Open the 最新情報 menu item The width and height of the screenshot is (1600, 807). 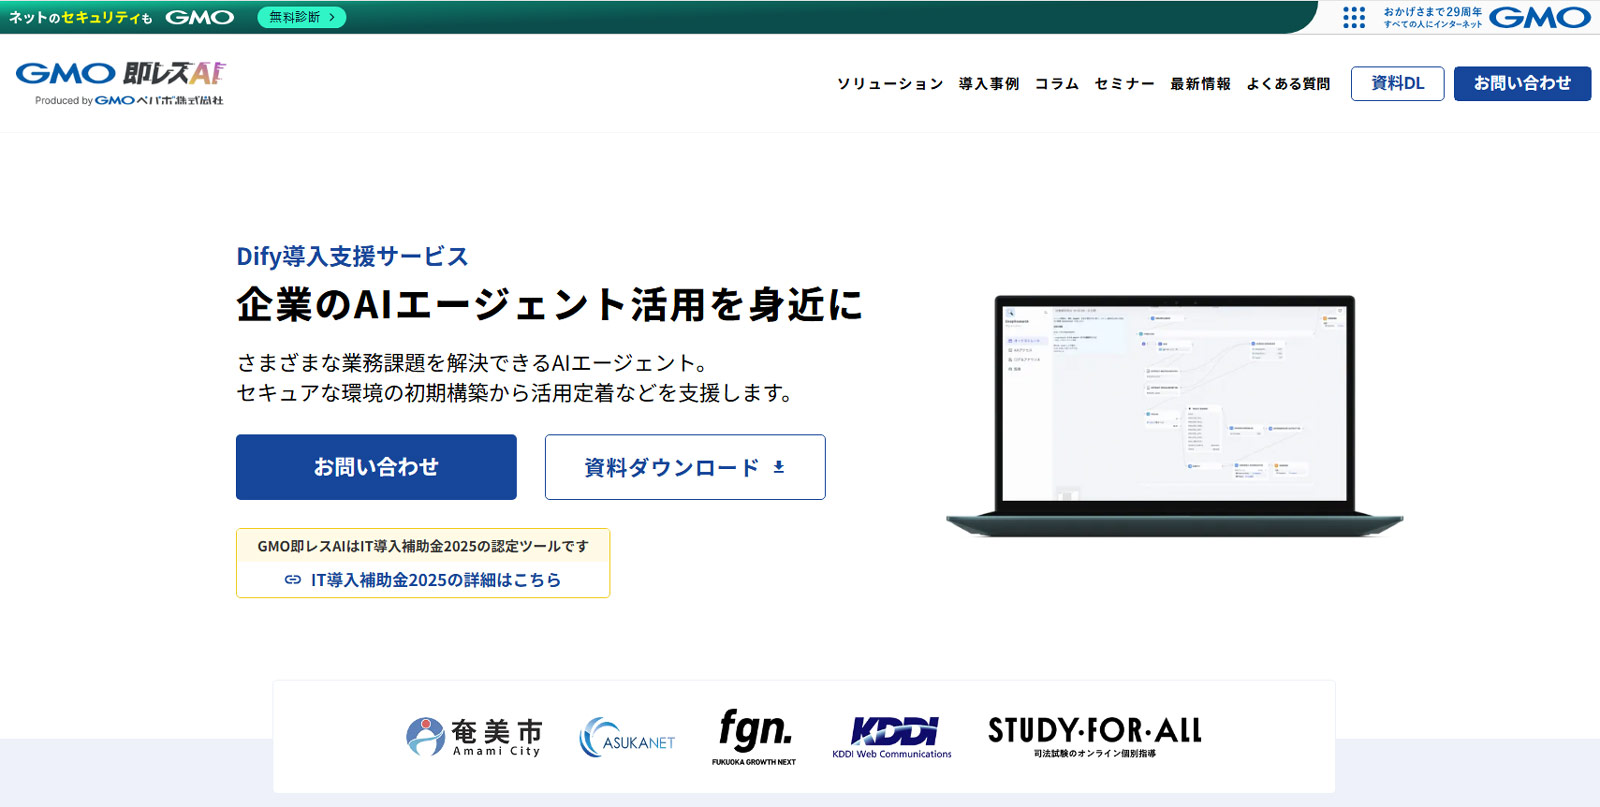(x=1200, y=84)
